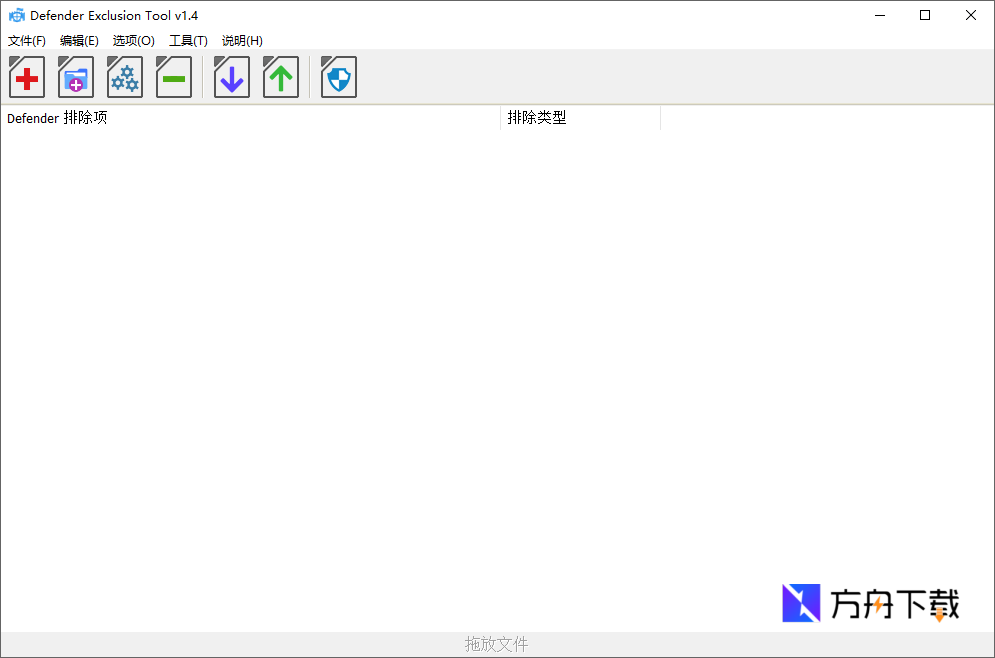Click the empty exclusion list area
995x658 pixels.
[x=400, y=350]
